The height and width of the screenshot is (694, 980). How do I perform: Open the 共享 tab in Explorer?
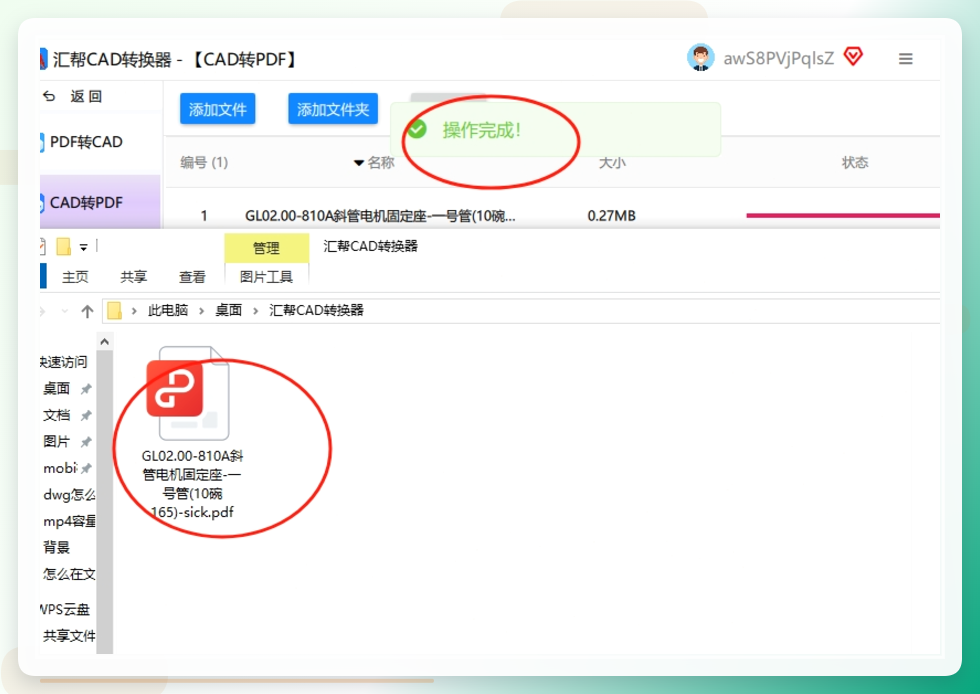coord(134,277)
